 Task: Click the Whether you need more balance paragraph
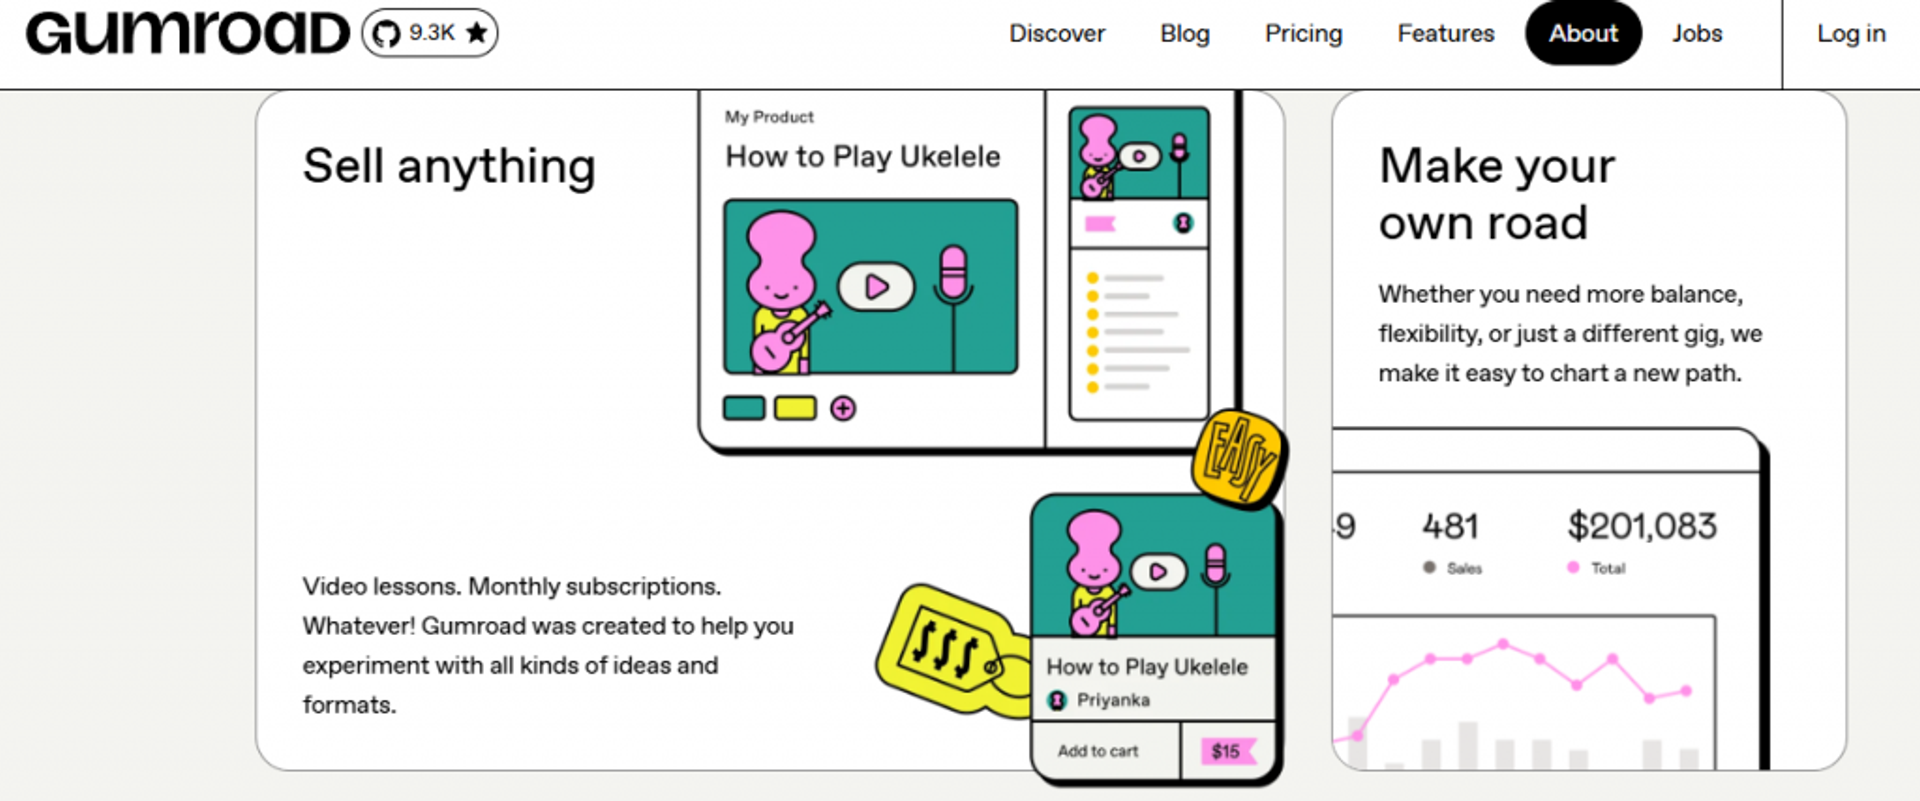tap(1570, 333)
